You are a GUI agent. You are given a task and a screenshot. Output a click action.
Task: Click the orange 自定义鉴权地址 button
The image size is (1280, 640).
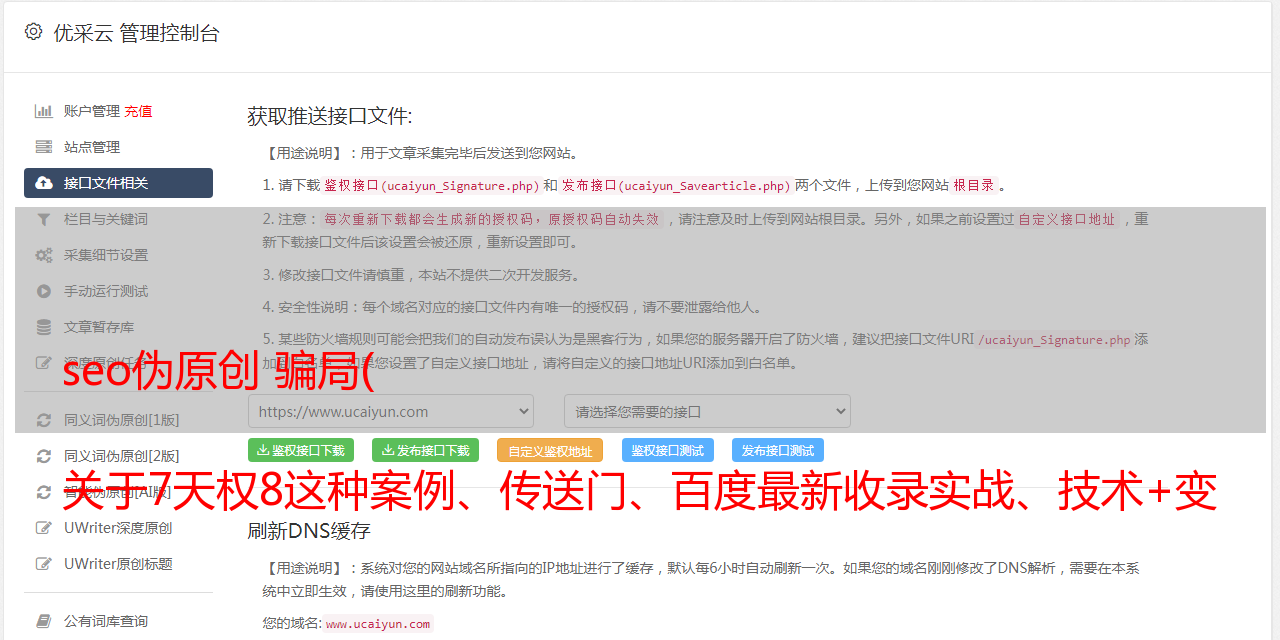pyautogui.click(x=550, y=450)
